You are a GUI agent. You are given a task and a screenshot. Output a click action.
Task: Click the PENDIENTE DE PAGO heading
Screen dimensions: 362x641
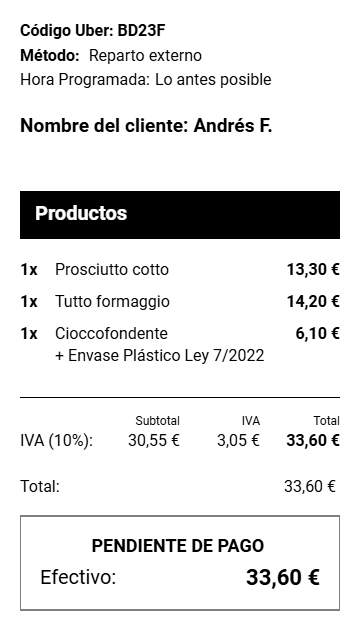[178, 546]
